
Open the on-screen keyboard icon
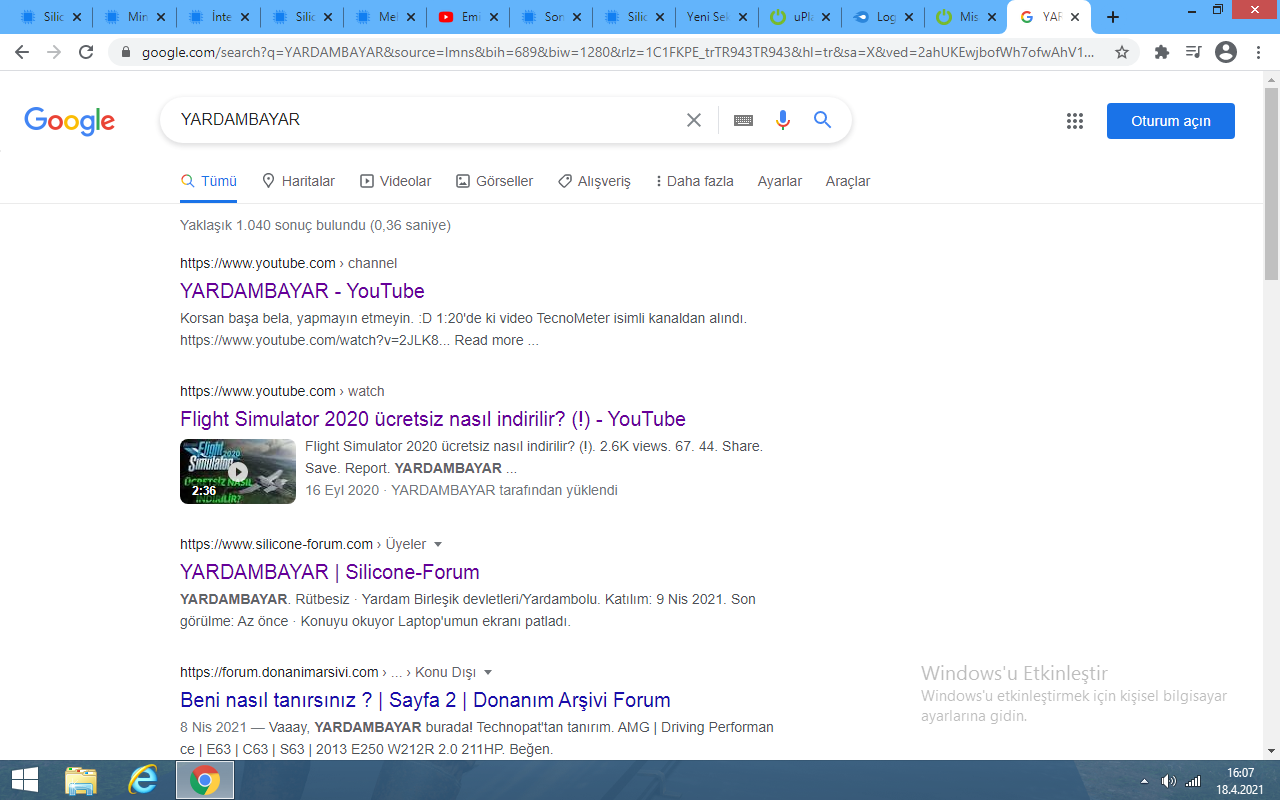743,120
